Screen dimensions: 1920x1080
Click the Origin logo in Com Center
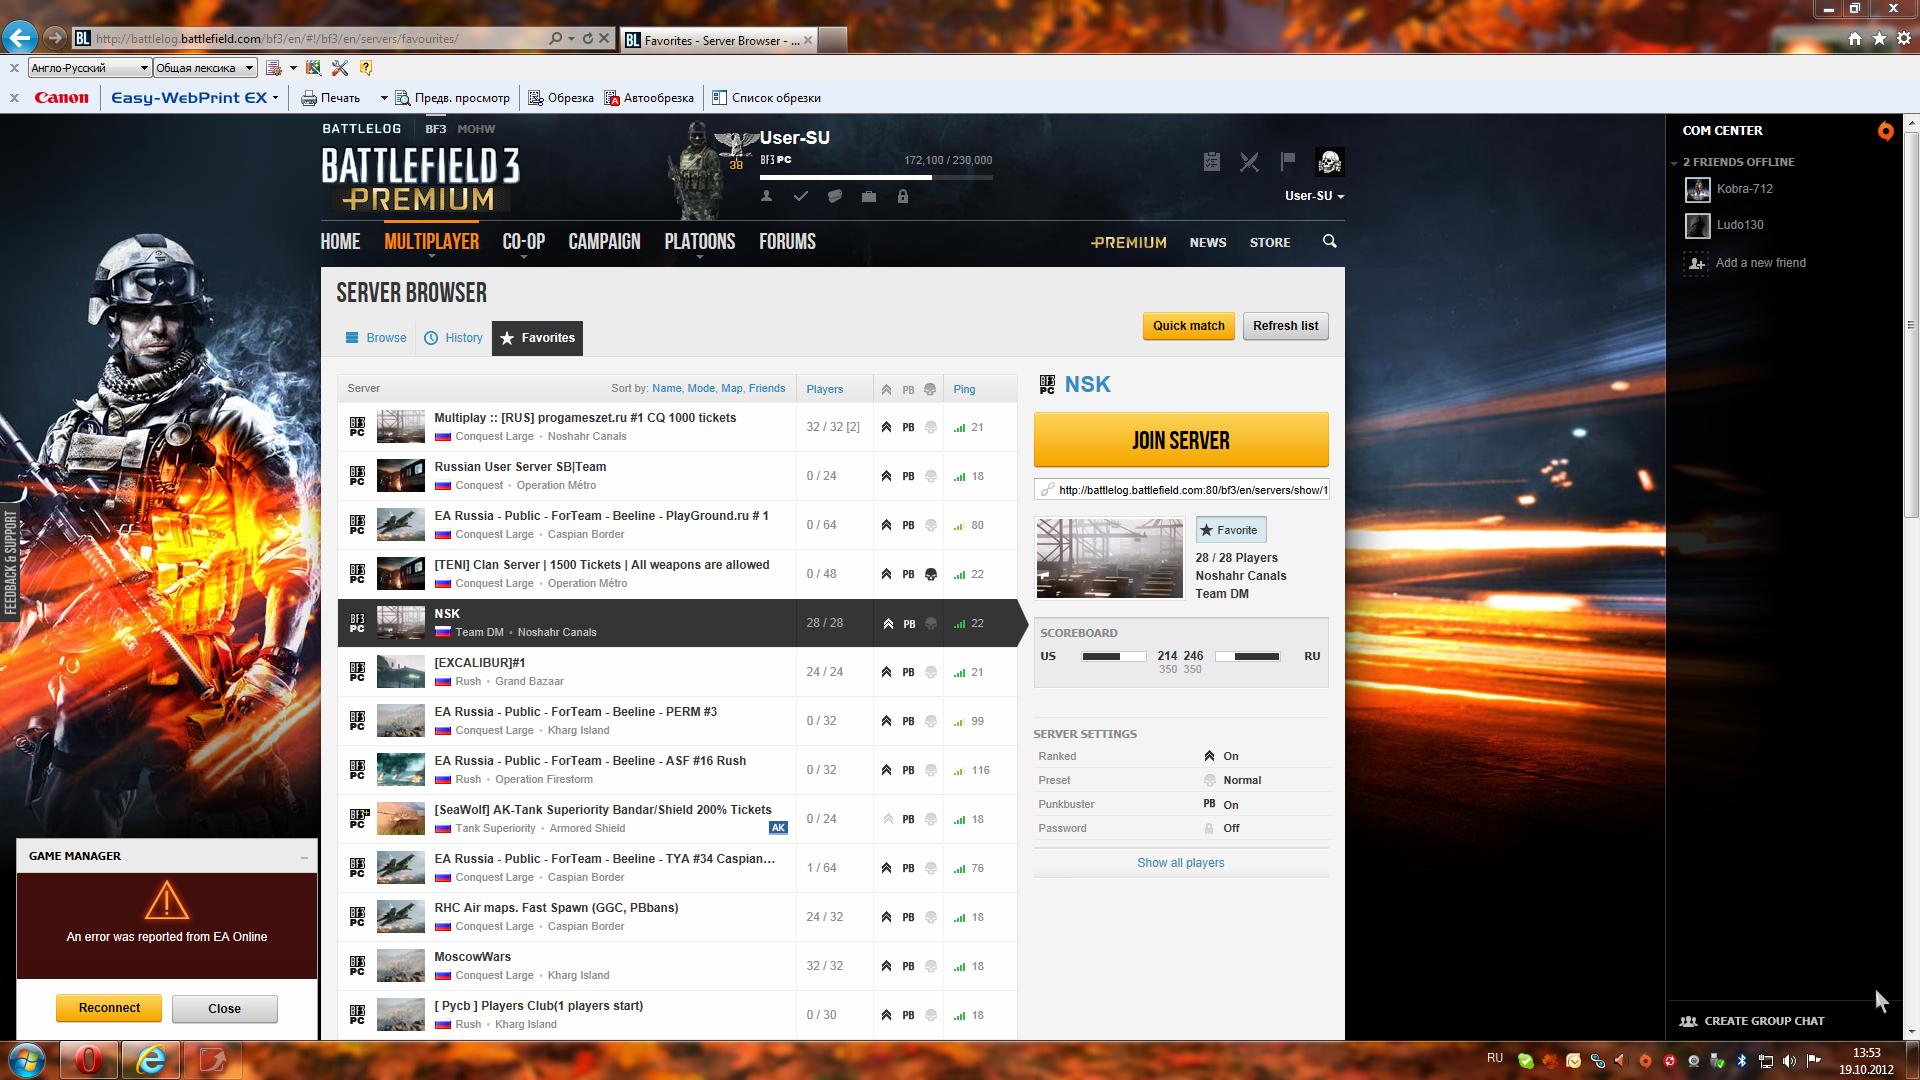point(1885,131)
